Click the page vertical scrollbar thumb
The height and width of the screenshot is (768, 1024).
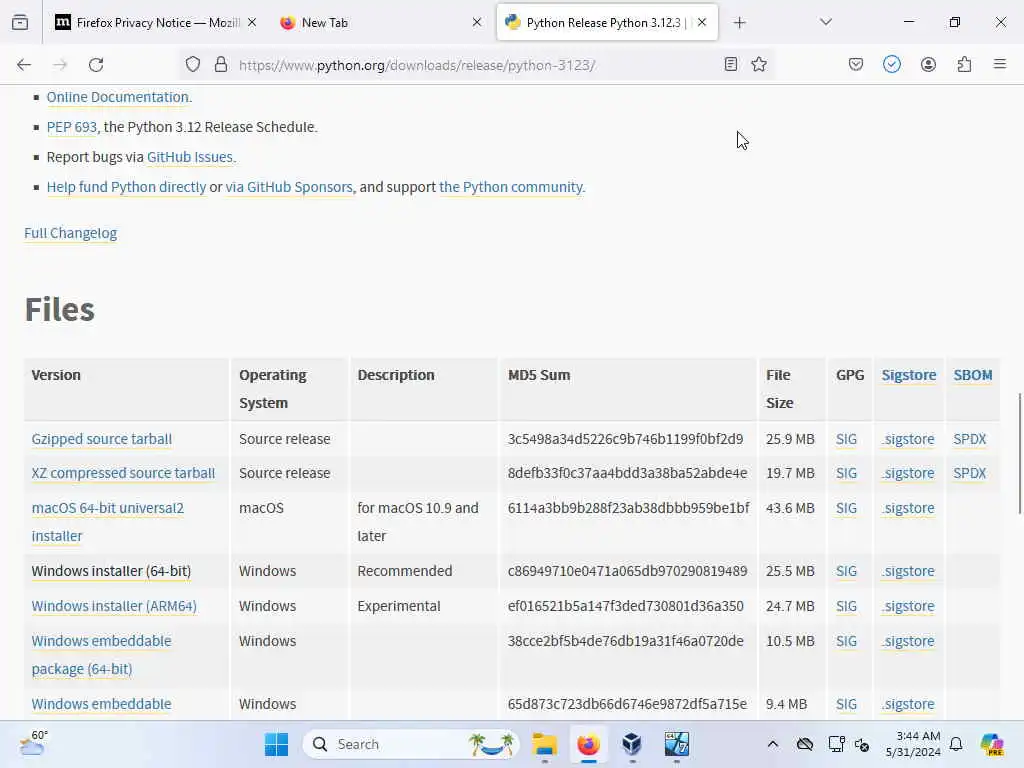pos(1019,454)
